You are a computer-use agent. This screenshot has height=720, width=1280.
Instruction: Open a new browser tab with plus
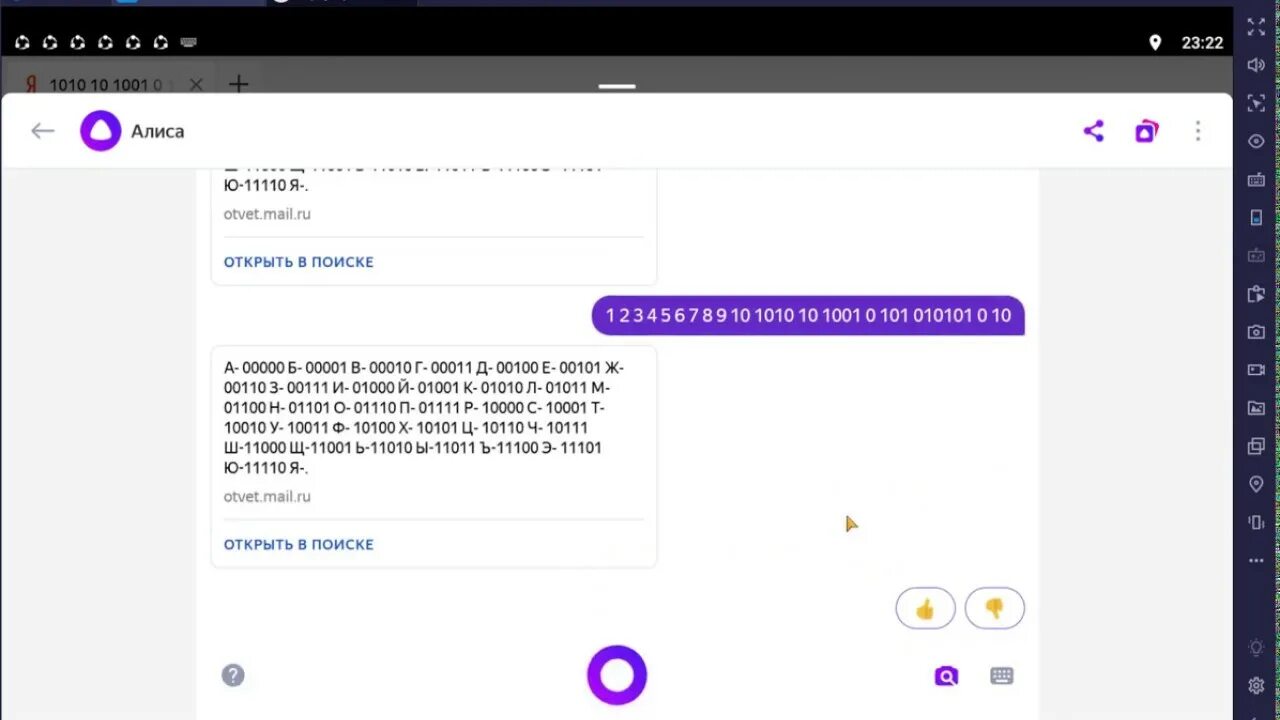(238, 84)
